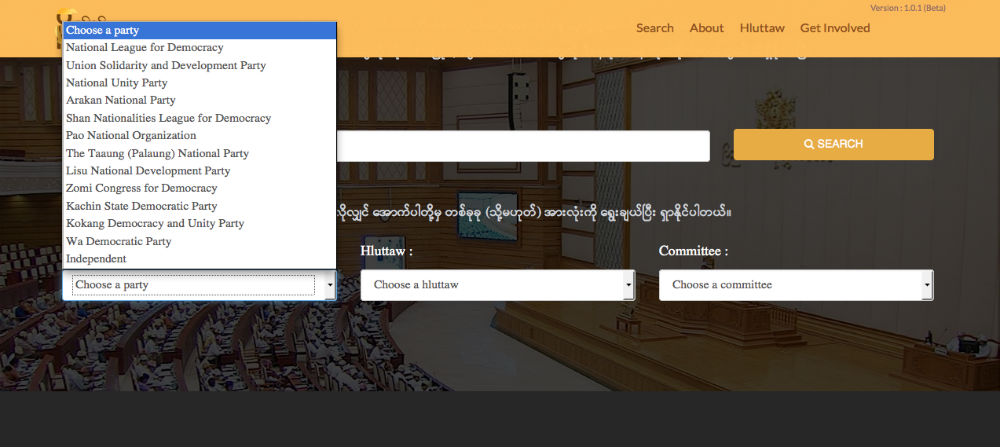Select The Taaung (Palaung) National Party
Screen dimensions: 1000x447
tap(157, 153)
